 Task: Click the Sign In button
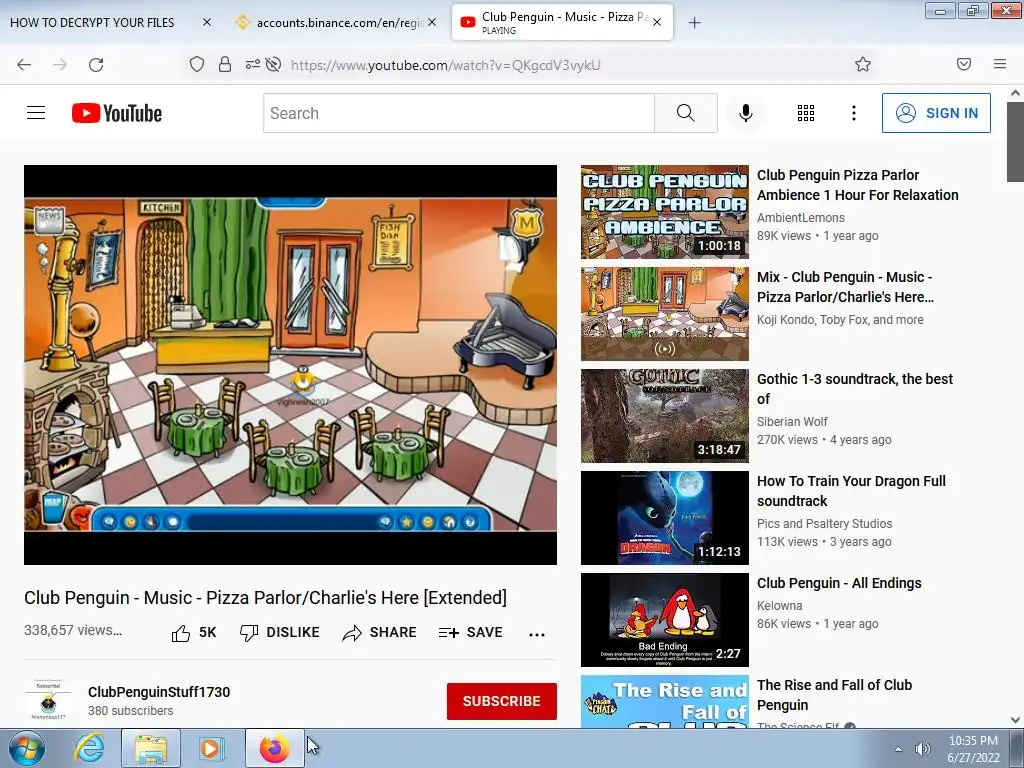point(936,113)
